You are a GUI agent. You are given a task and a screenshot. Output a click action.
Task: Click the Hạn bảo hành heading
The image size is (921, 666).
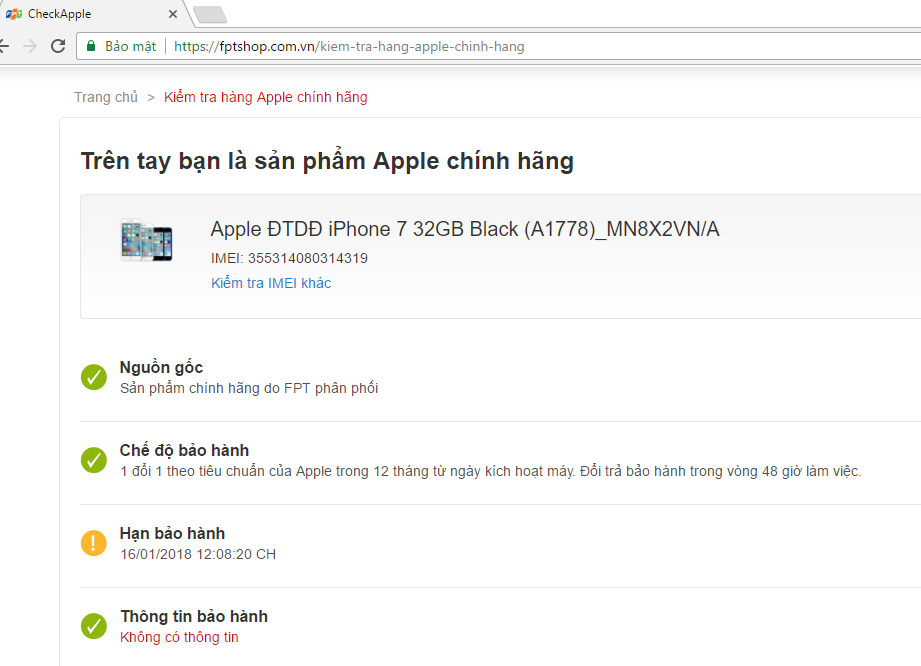tap(173, 533)
